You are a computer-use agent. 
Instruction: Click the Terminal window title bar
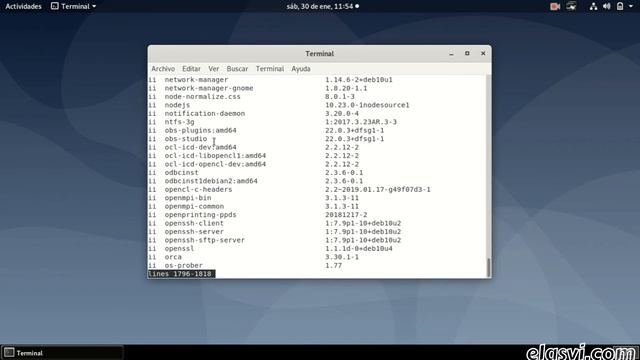click(320, 53)
